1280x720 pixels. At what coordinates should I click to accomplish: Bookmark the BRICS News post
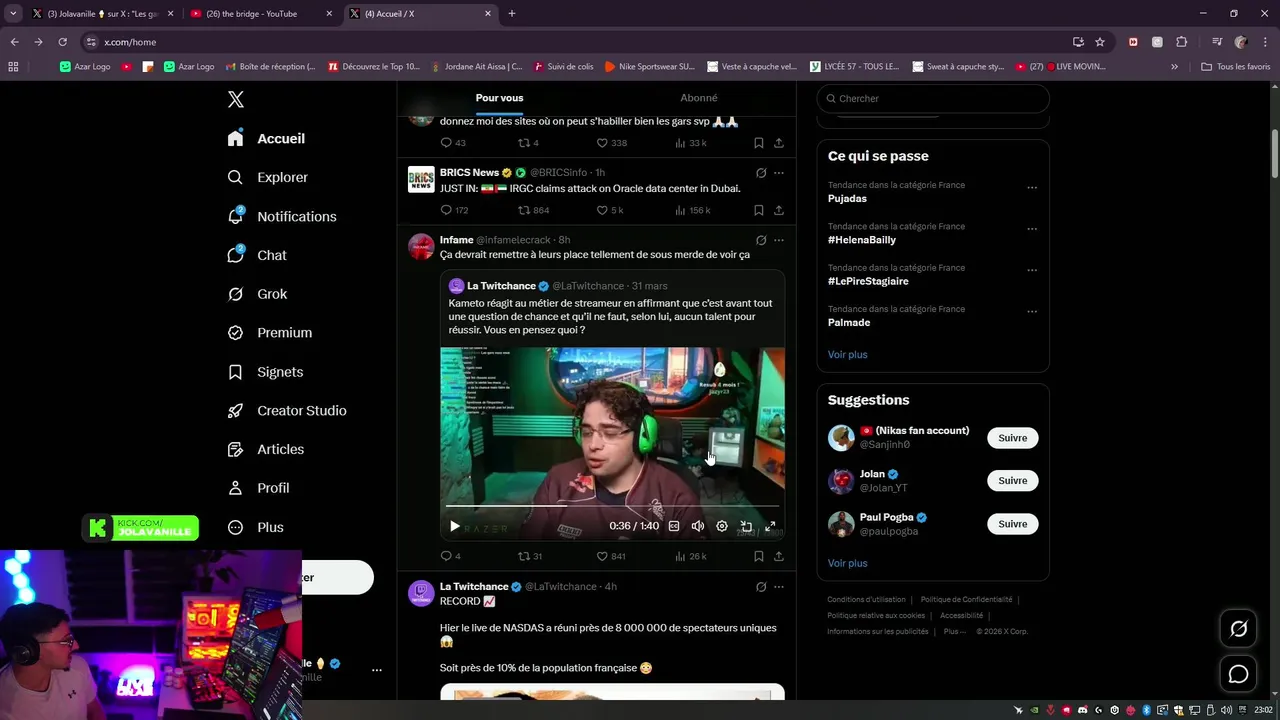point(759,210)
